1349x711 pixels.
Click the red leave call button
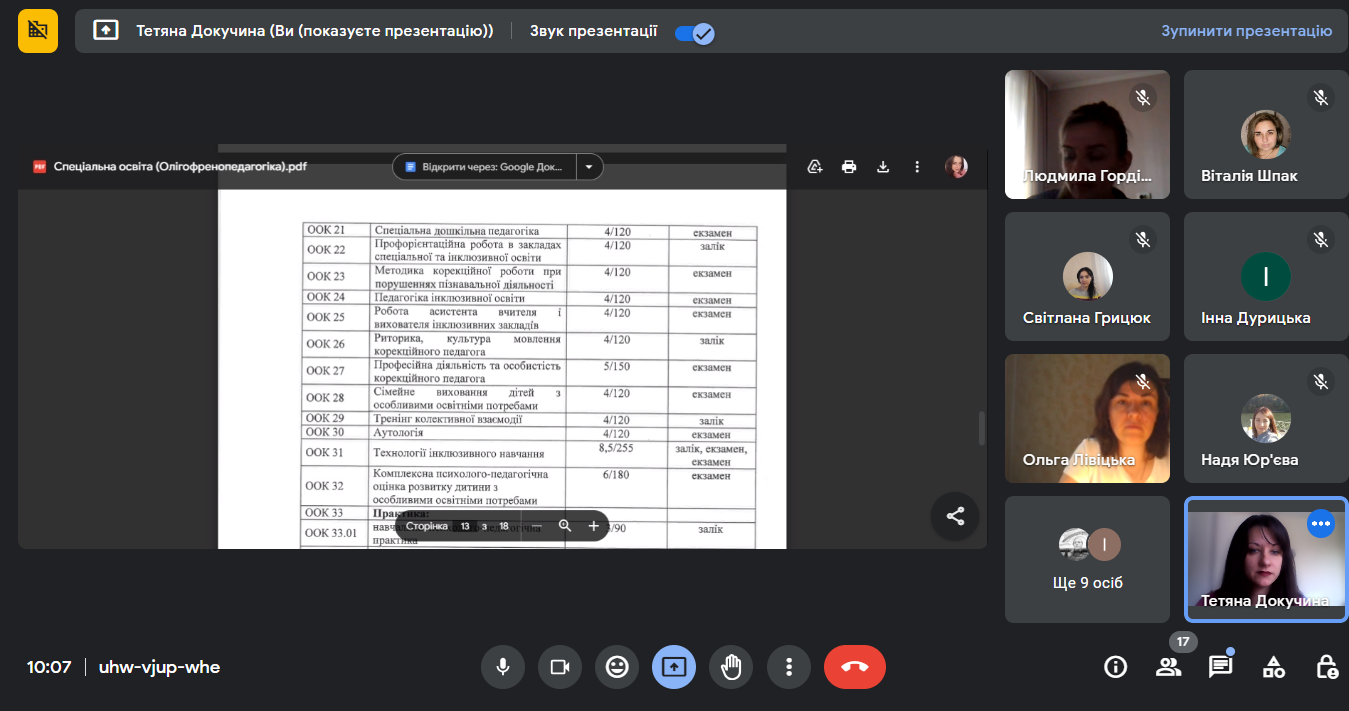pyautogui.click(x=854, y=667)
